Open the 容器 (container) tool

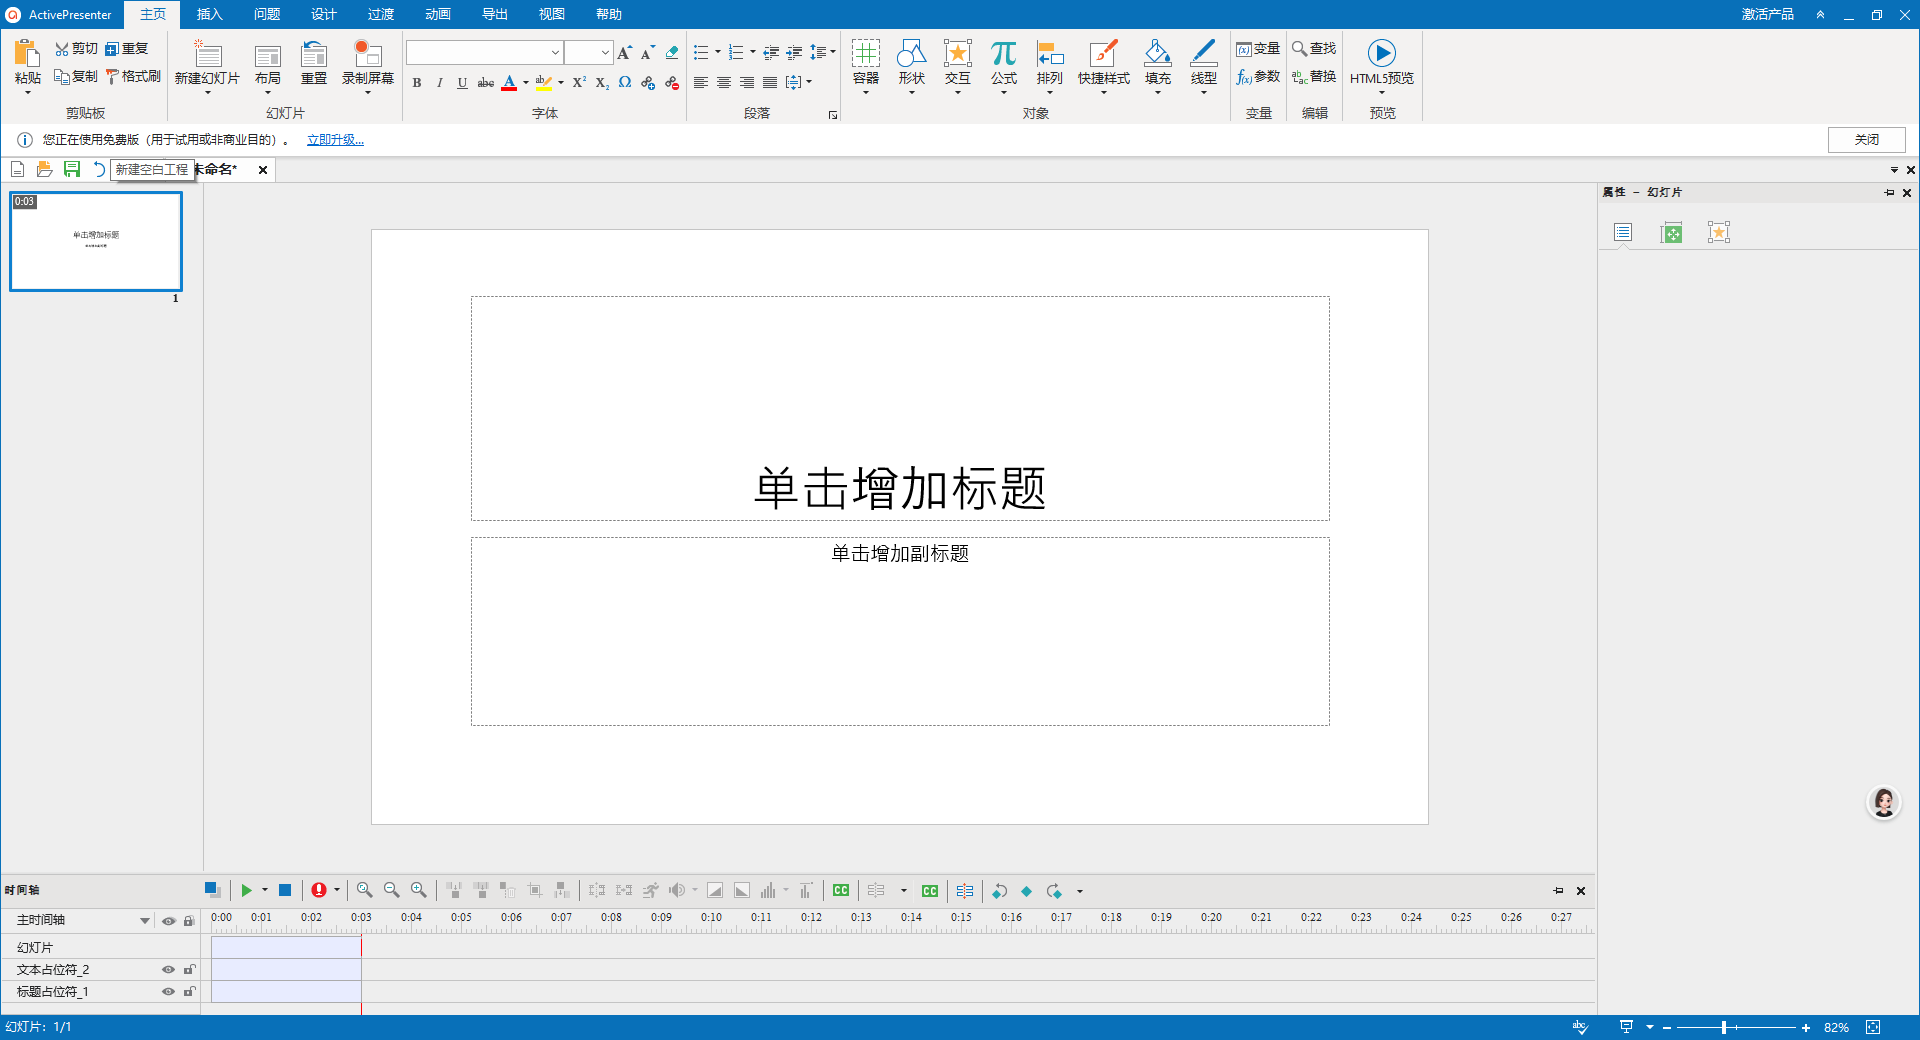[865, 62]
